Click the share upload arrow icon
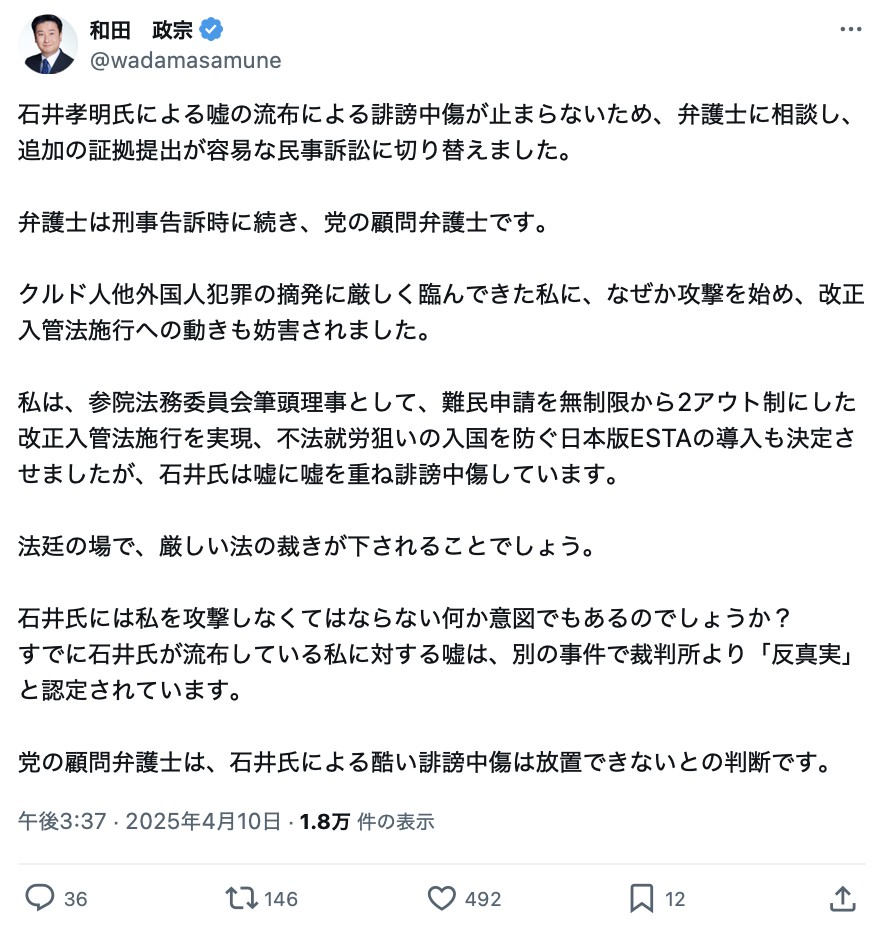Viewport: 888px width, 932px height. coord(842,898)
